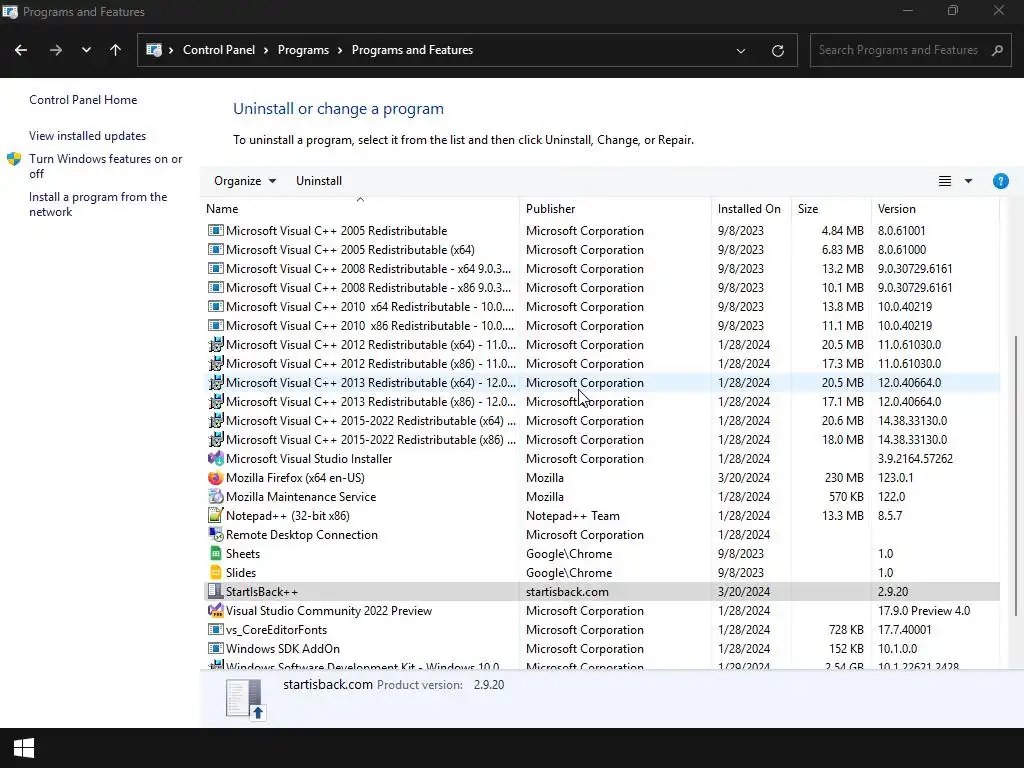Go forward using the forward arrow
The image size is (1024, 768).
56,50
